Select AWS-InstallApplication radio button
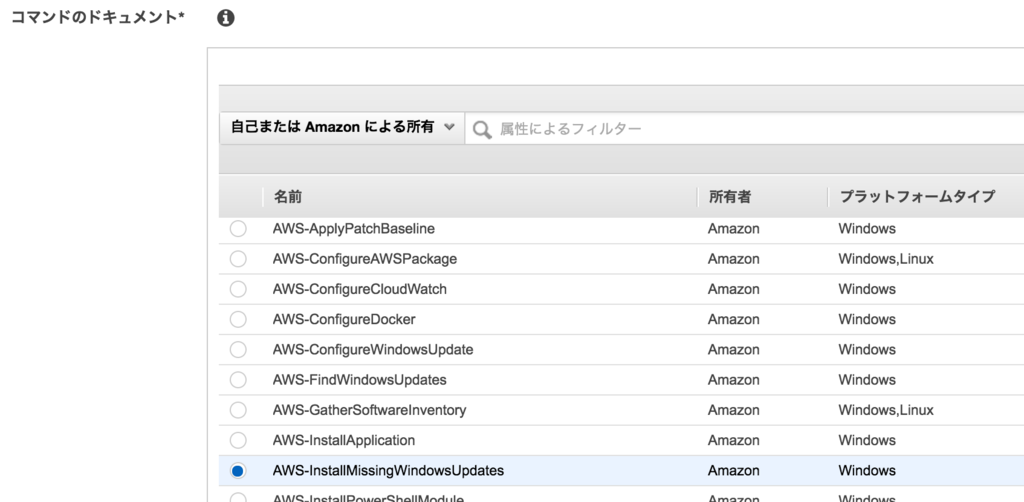 tap(238, 441)
